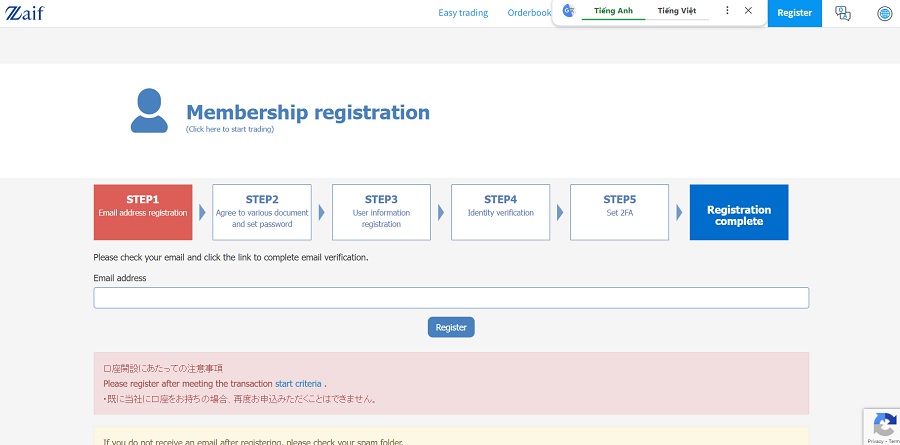The width and height of the screenshot is (900, 445).
Task: Close the translate popup
Action: click(748, 10)
